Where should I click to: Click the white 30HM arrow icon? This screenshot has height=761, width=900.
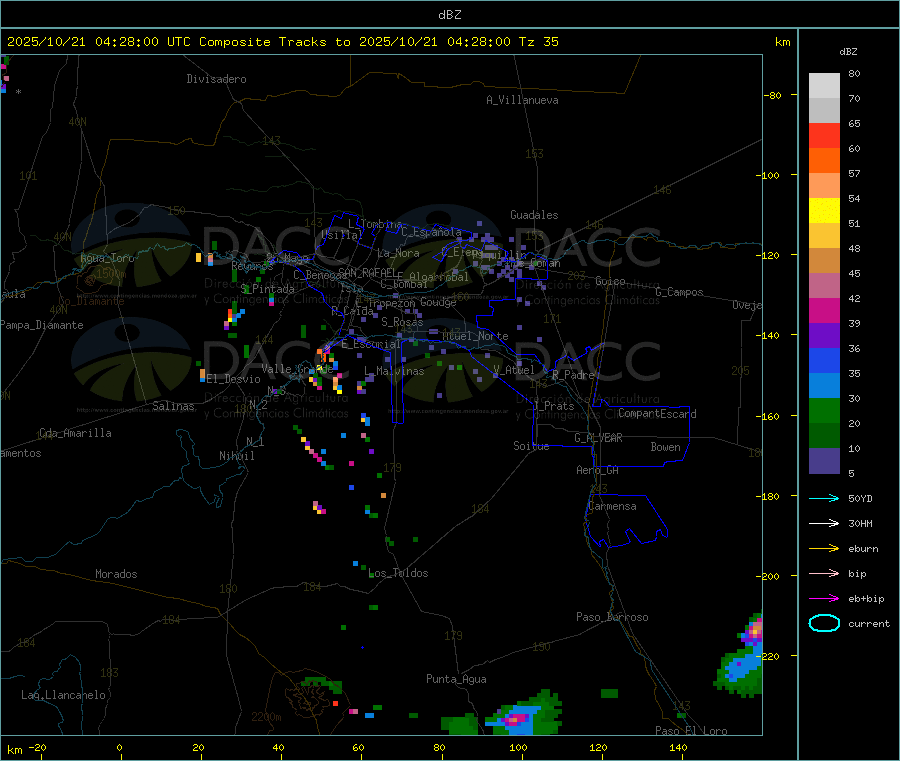click(x=824, y=523)
